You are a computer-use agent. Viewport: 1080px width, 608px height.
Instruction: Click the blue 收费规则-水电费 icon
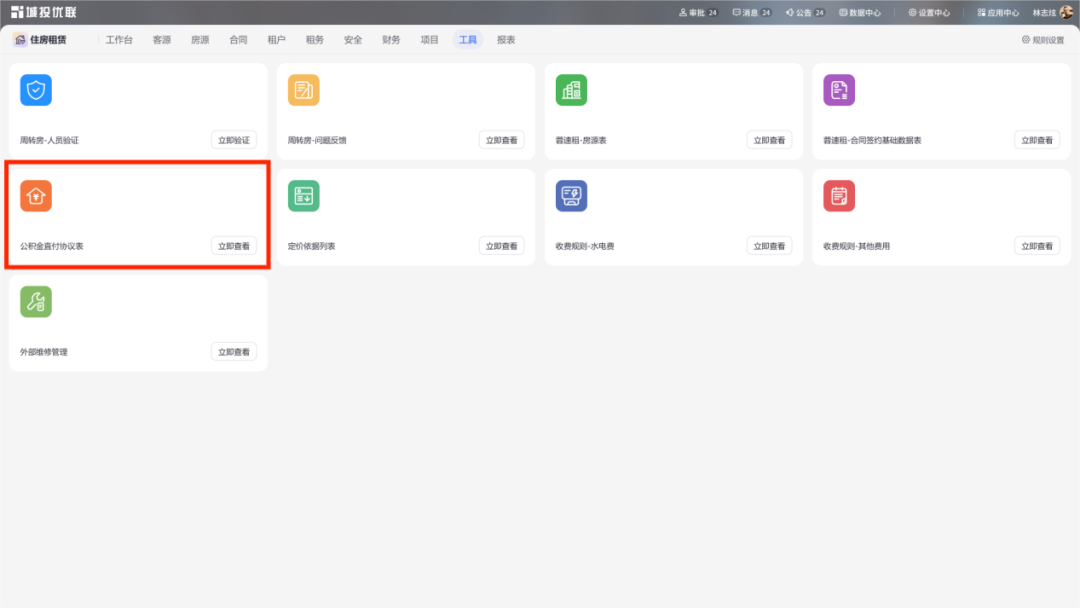point(571,196)
